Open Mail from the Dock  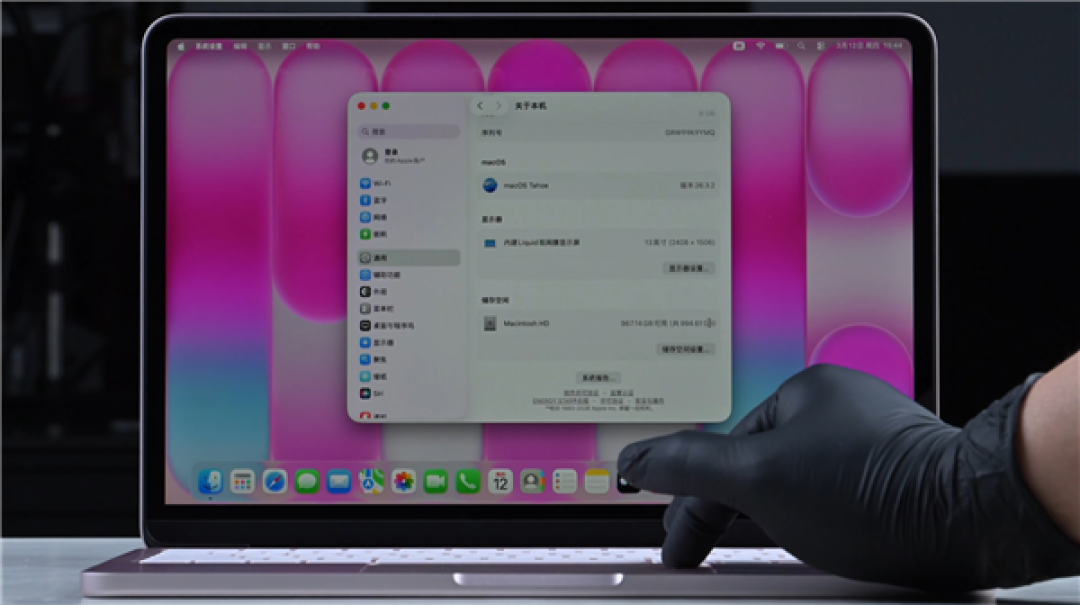(339, 481)
